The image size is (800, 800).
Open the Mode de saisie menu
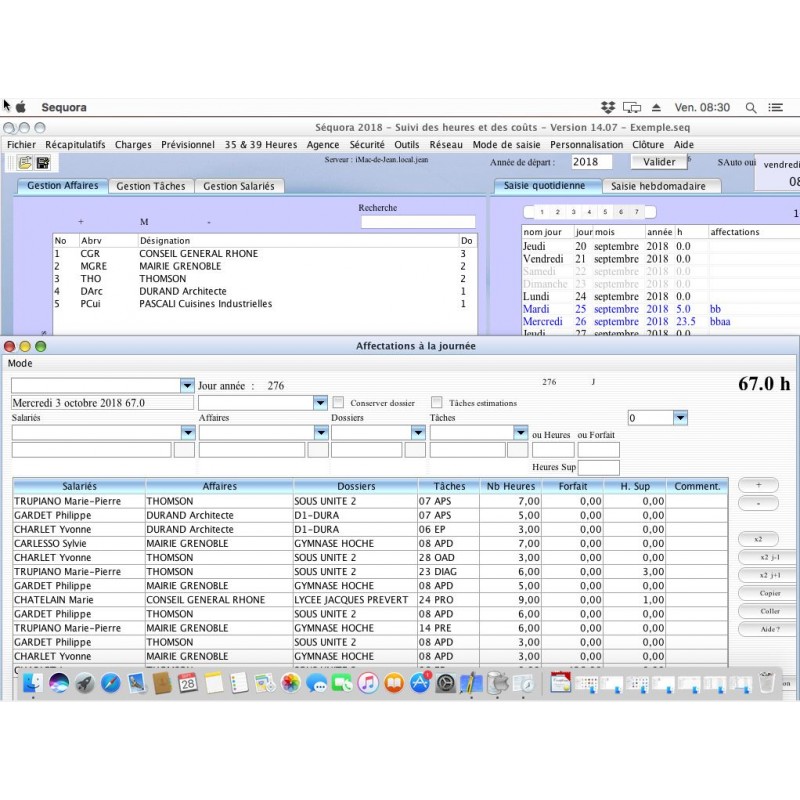tap(506, 145)
